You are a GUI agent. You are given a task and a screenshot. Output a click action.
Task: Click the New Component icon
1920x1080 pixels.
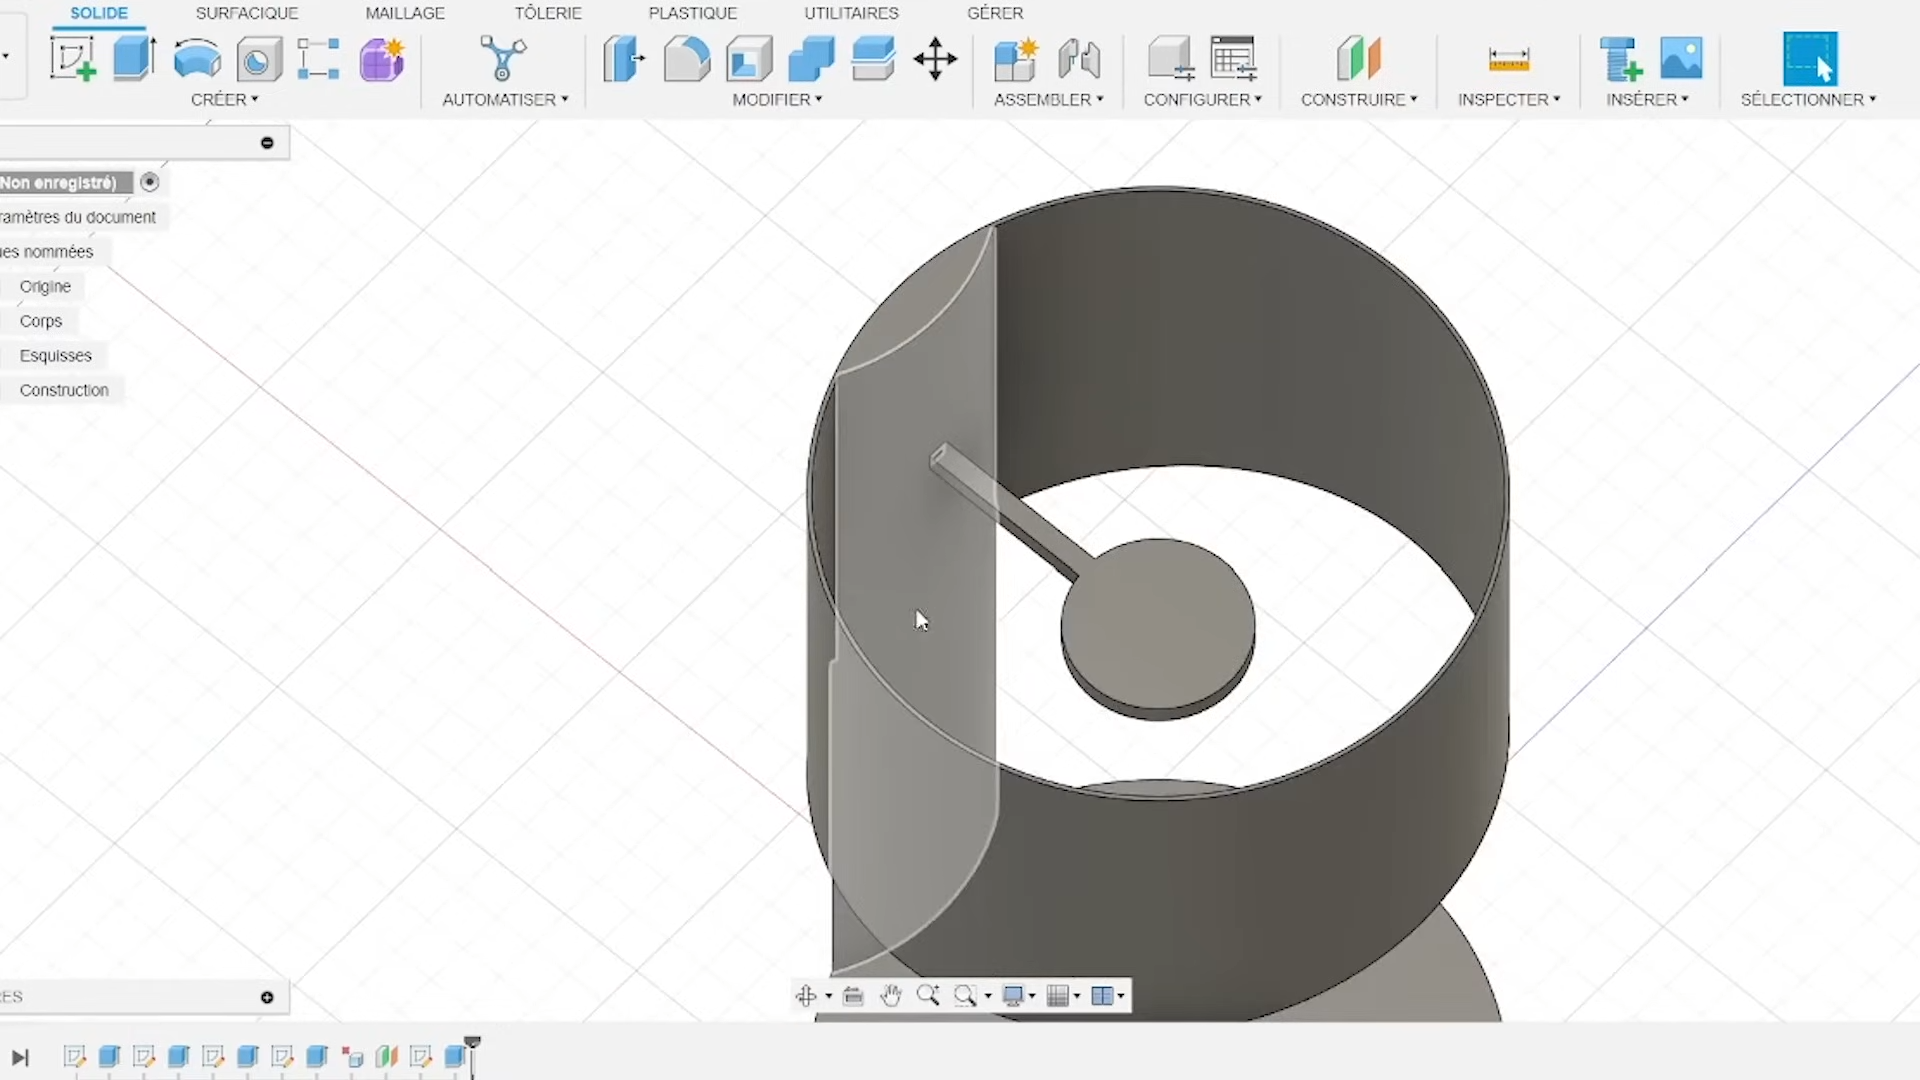[1017, 59]
